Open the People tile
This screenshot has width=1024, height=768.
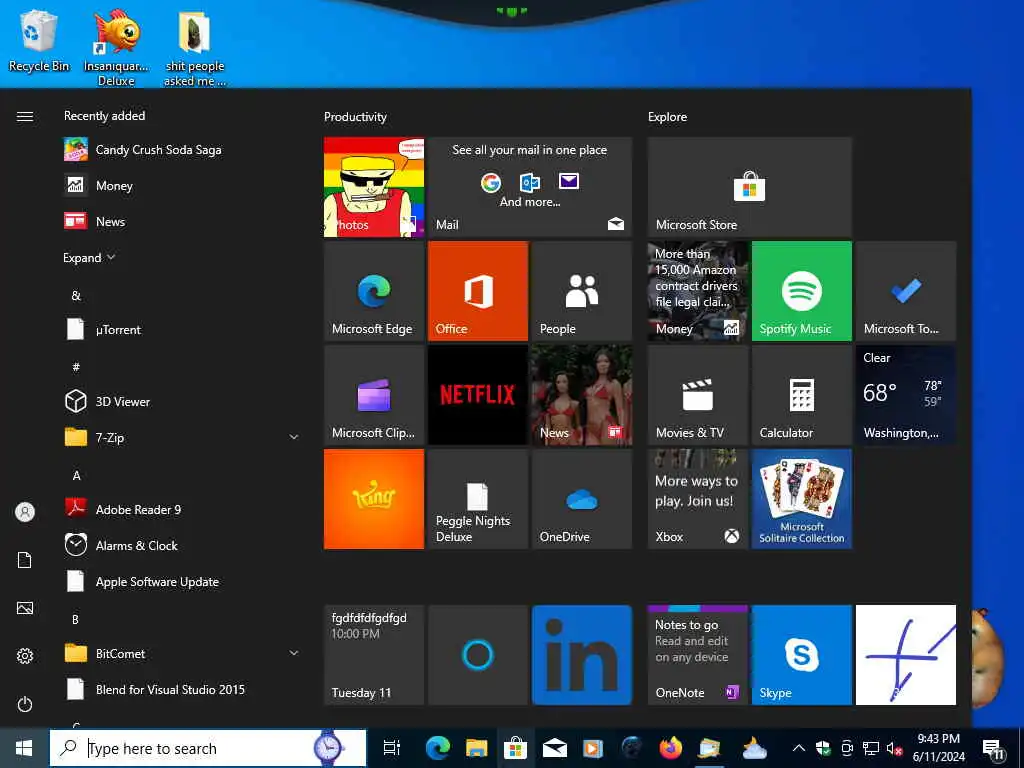(581, 291)
